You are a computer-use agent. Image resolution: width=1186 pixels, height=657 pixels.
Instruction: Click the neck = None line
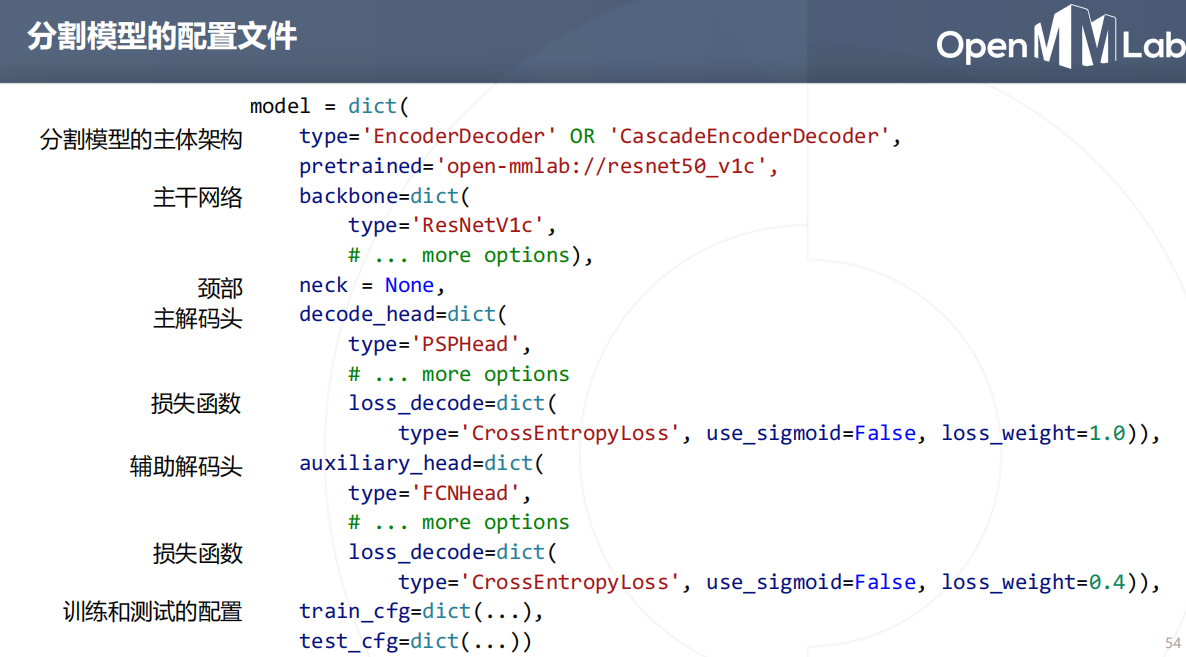pos(371,285)
